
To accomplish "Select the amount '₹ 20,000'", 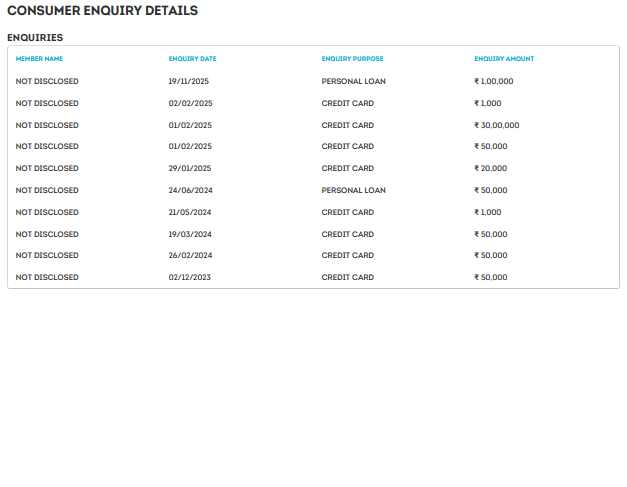I will 491,168.
